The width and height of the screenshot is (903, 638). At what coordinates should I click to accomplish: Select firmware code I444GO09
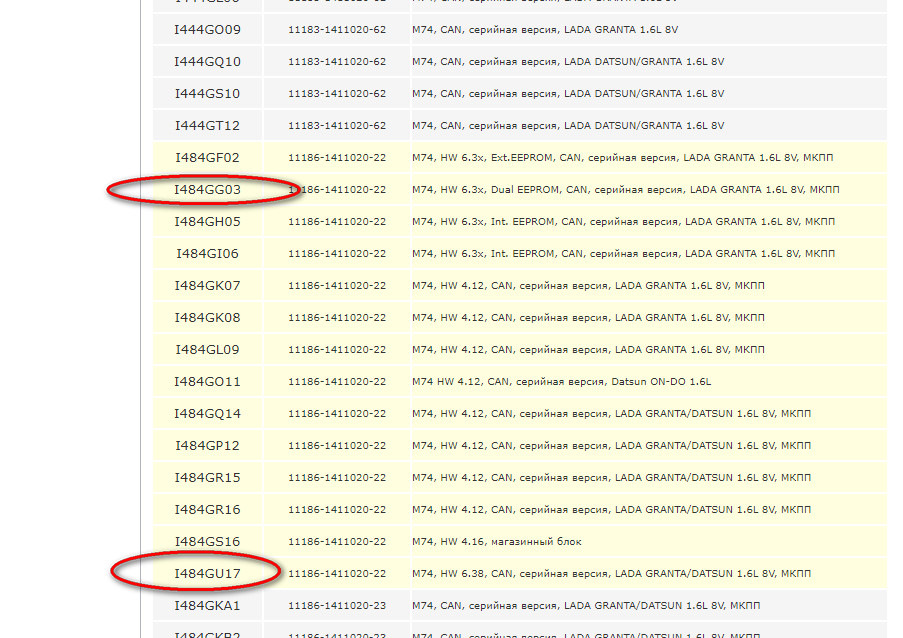click(207, 30)
